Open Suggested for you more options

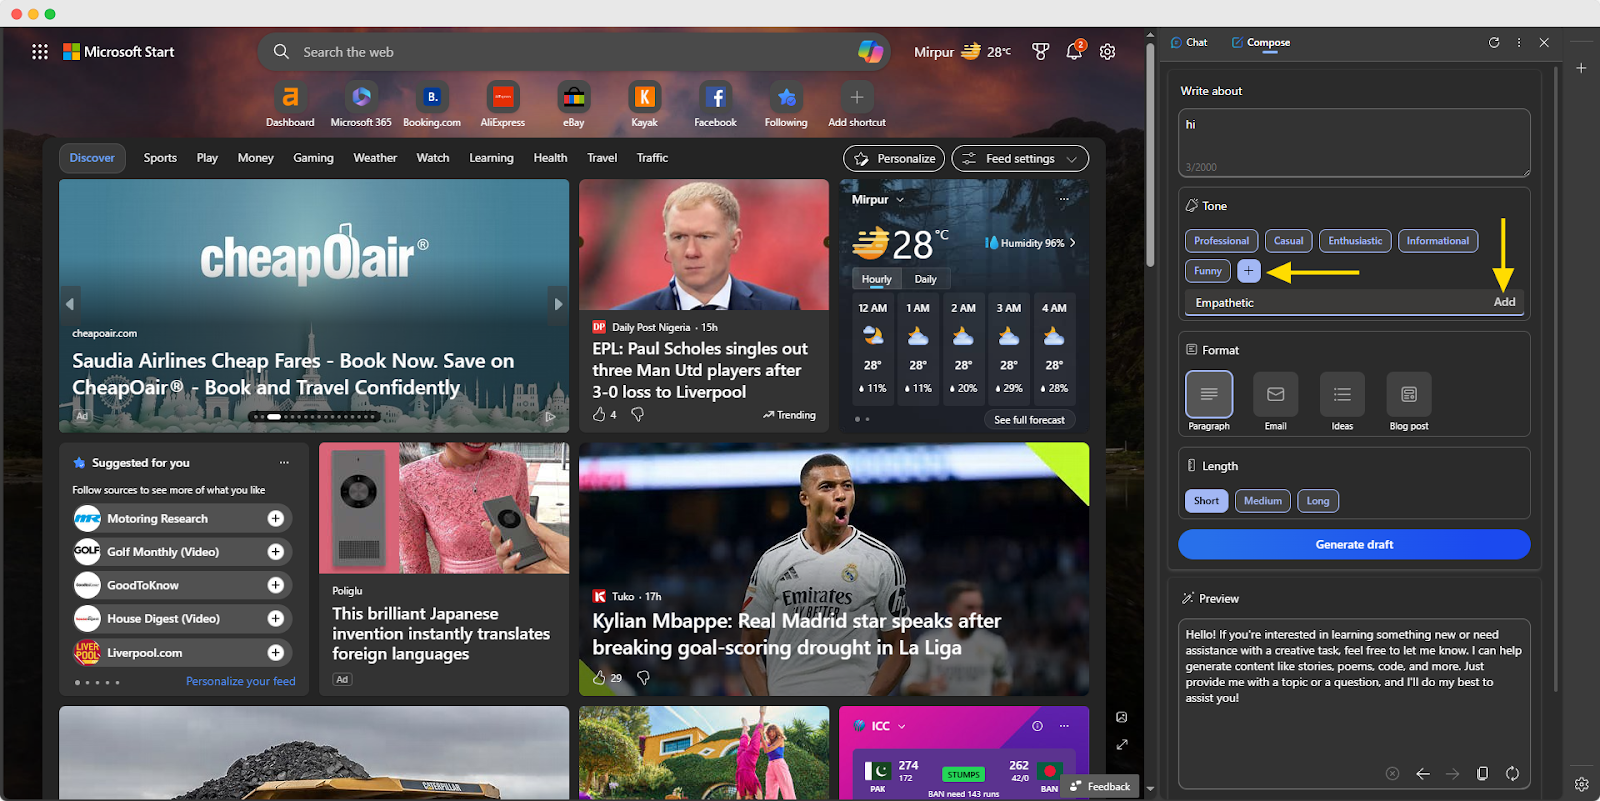coord(284,462)
